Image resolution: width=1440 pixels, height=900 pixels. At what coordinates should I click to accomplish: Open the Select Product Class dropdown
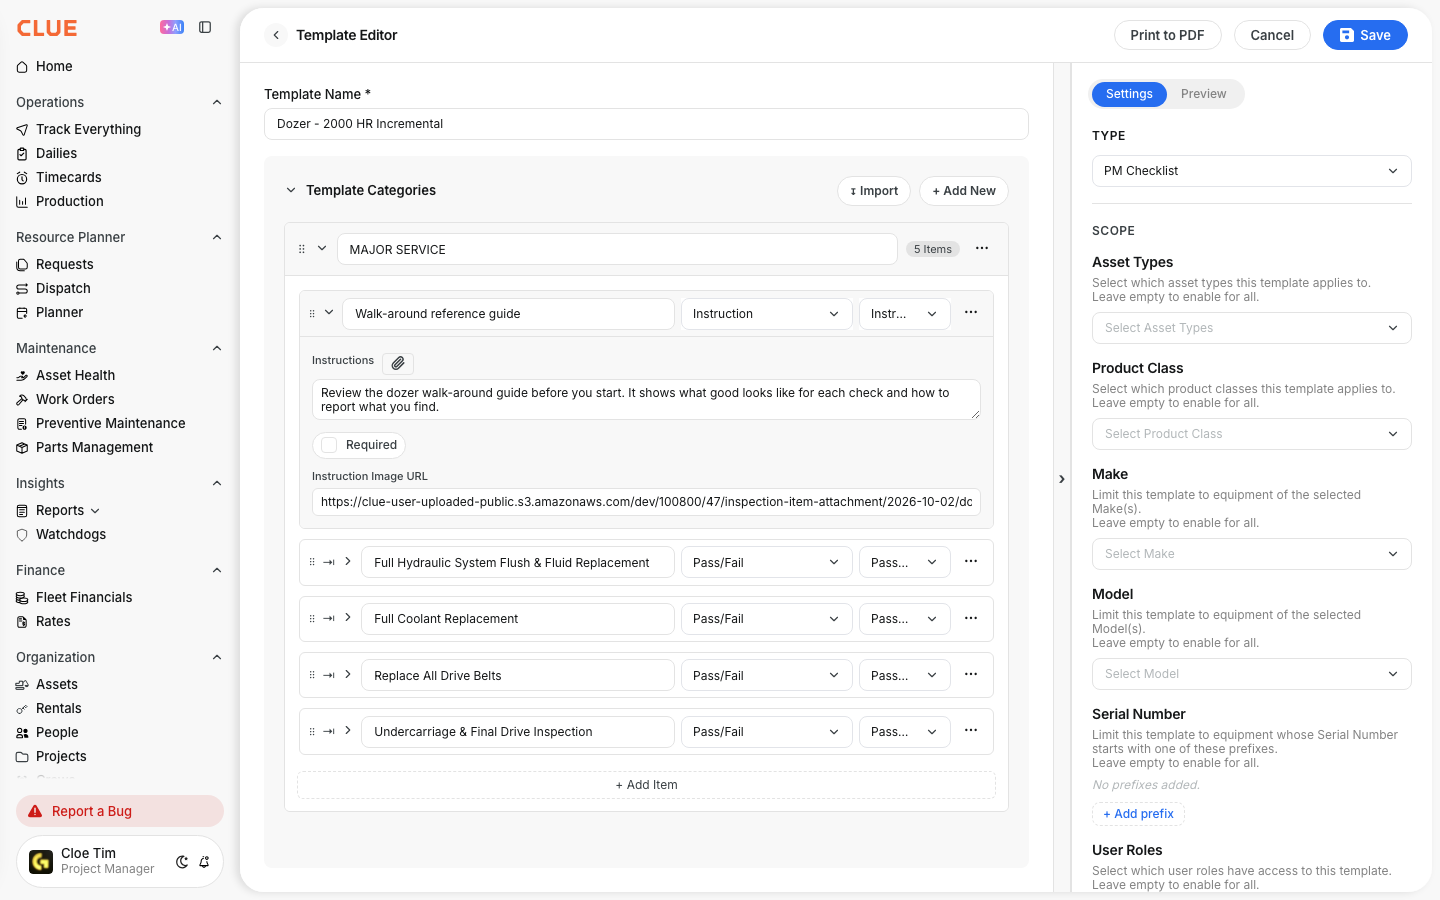(1251, 434)
